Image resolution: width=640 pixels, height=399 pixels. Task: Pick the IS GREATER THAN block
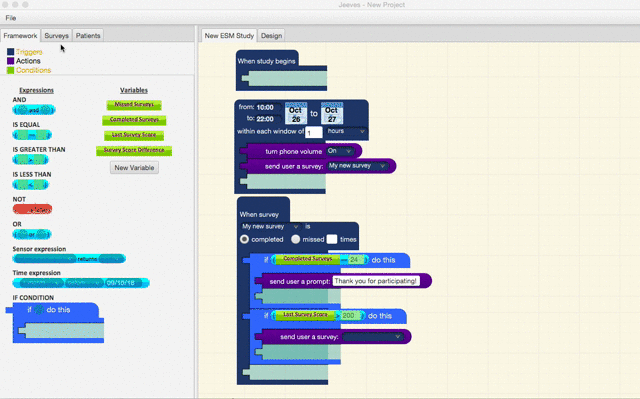pos(31,160)
